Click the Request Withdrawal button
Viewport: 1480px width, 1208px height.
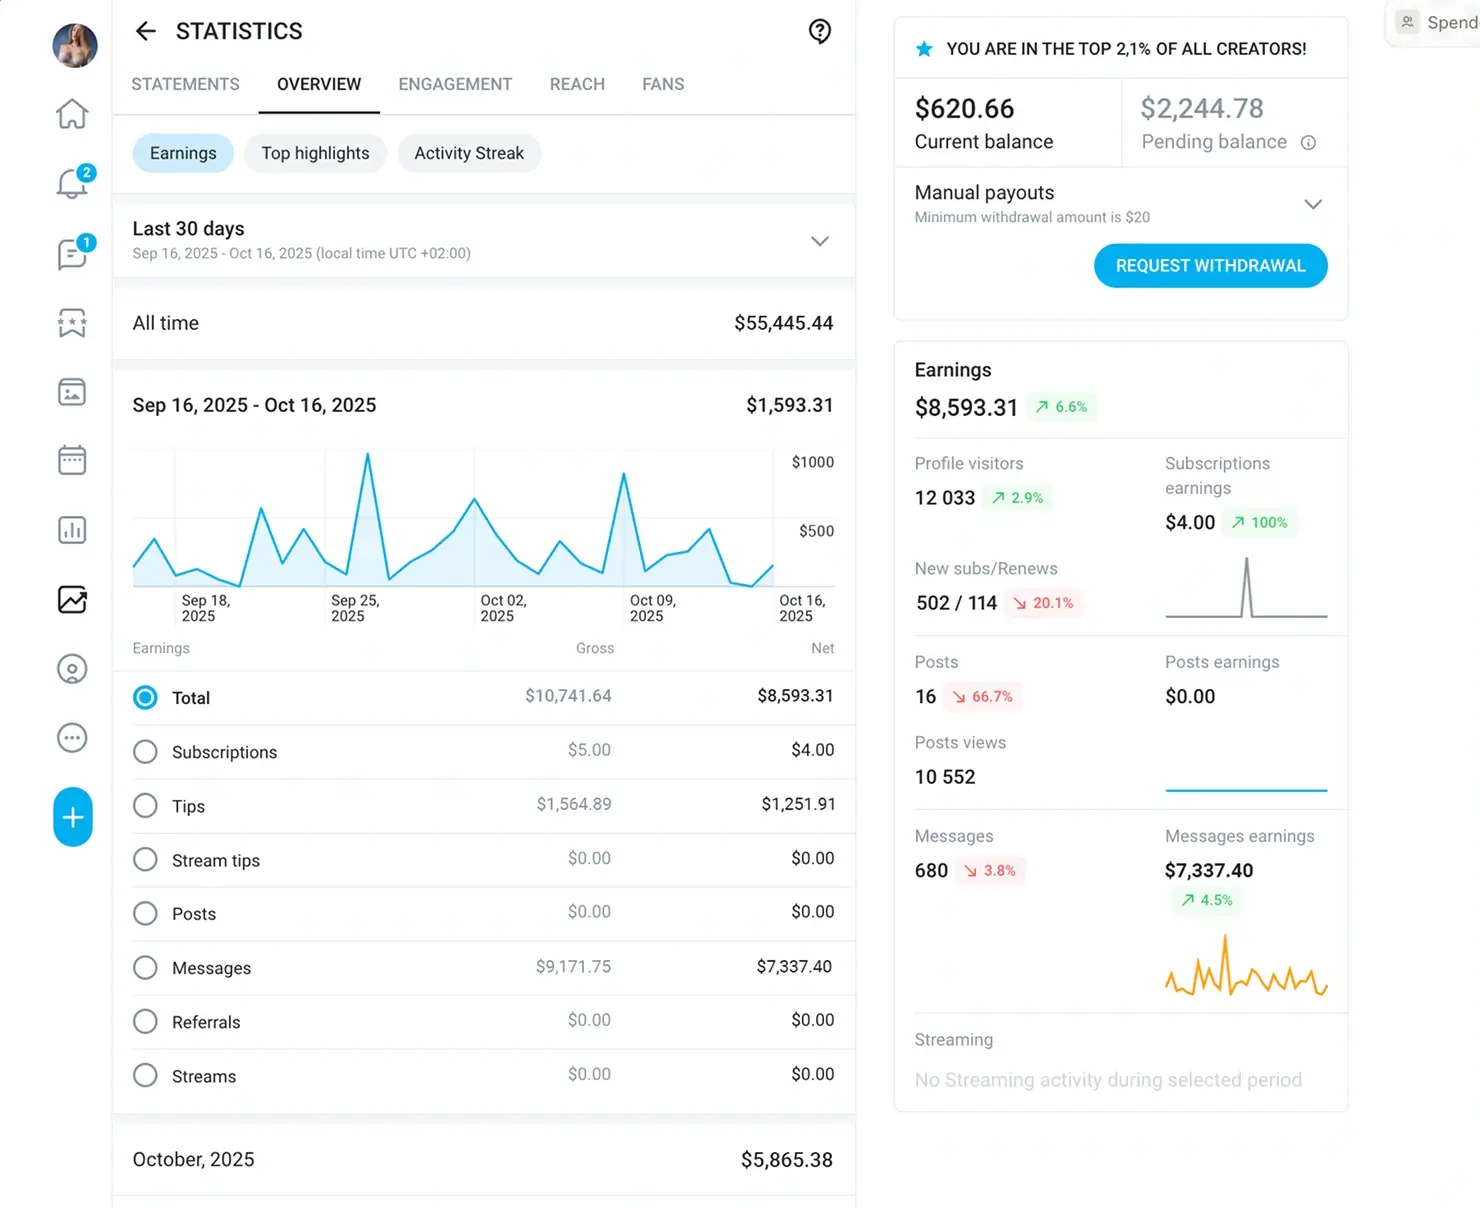point(1210,266)
